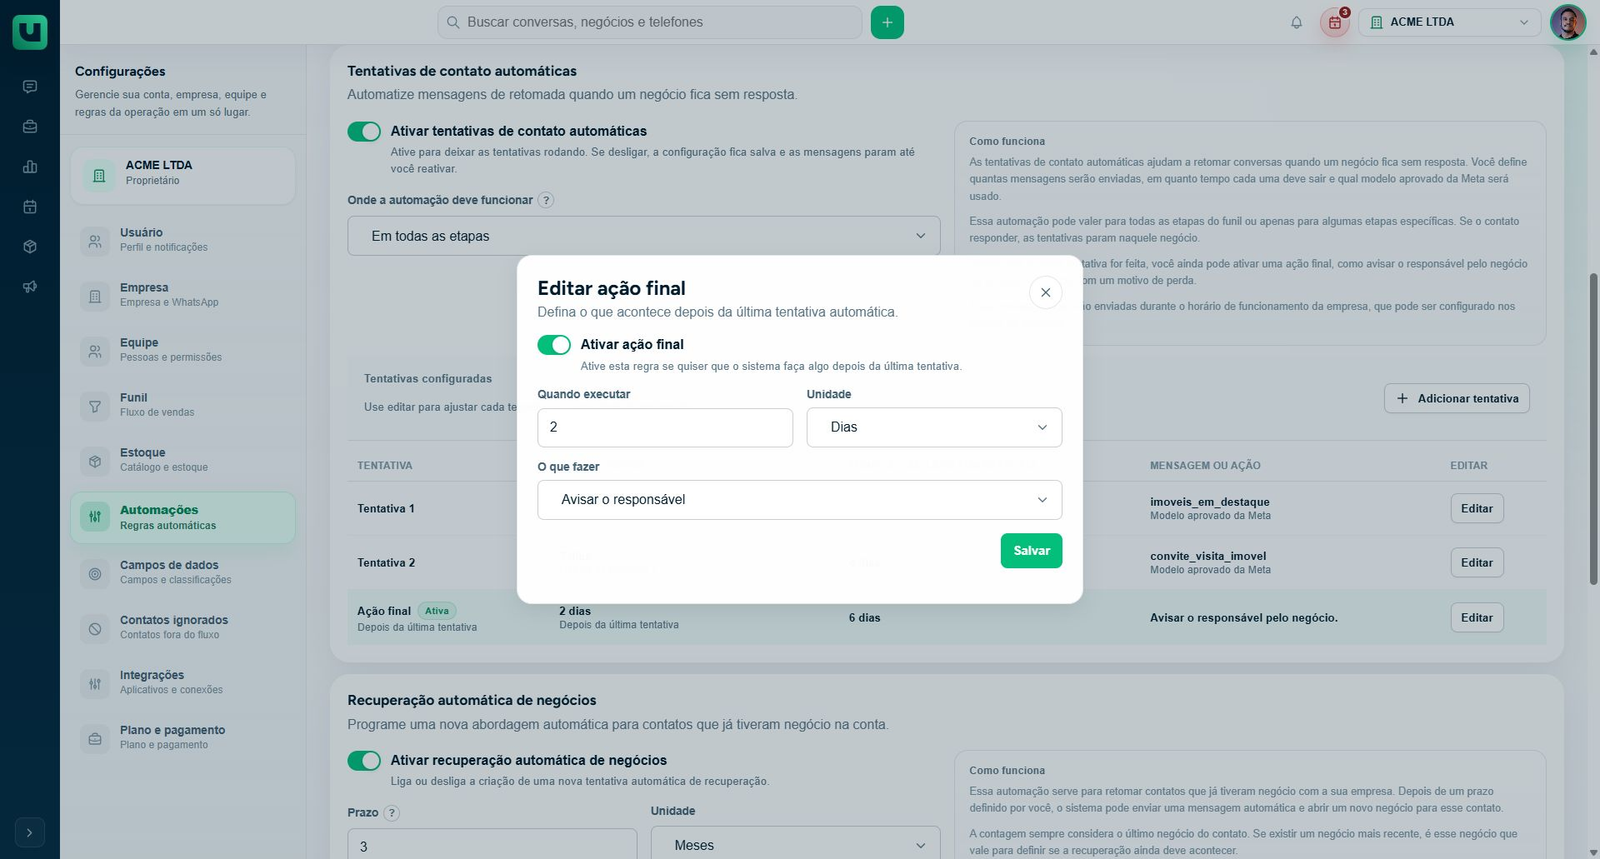Open 'Contatos ignorados' settings
1600x859 pixels.
point(183,628)
